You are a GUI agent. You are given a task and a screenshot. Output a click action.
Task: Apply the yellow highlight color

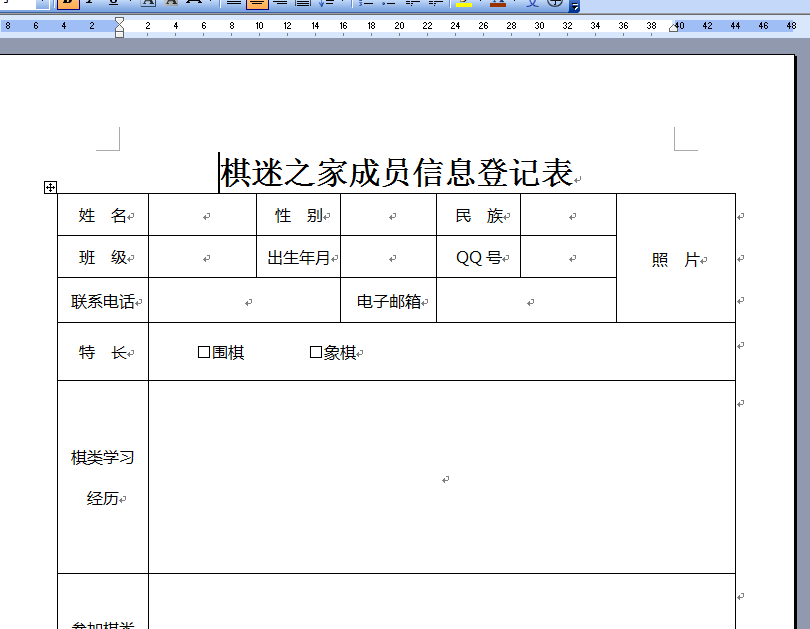point(464,4)
